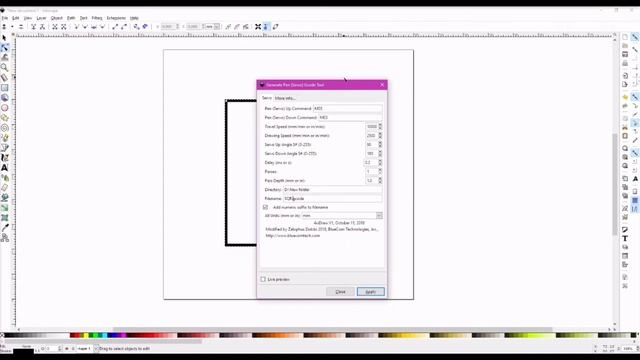Select the Measure tool
The height and width of the screenshot is (360, 640).
[4, 78]
